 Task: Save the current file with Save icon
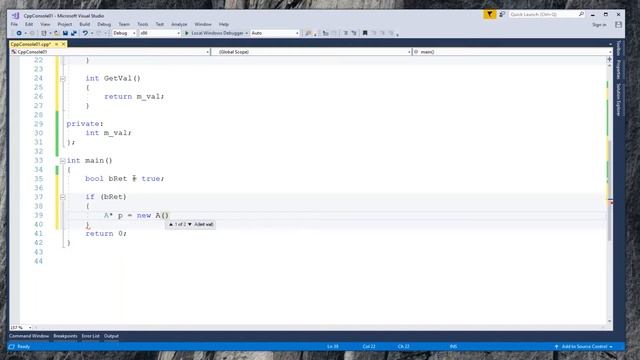click(x=65, y=33)
